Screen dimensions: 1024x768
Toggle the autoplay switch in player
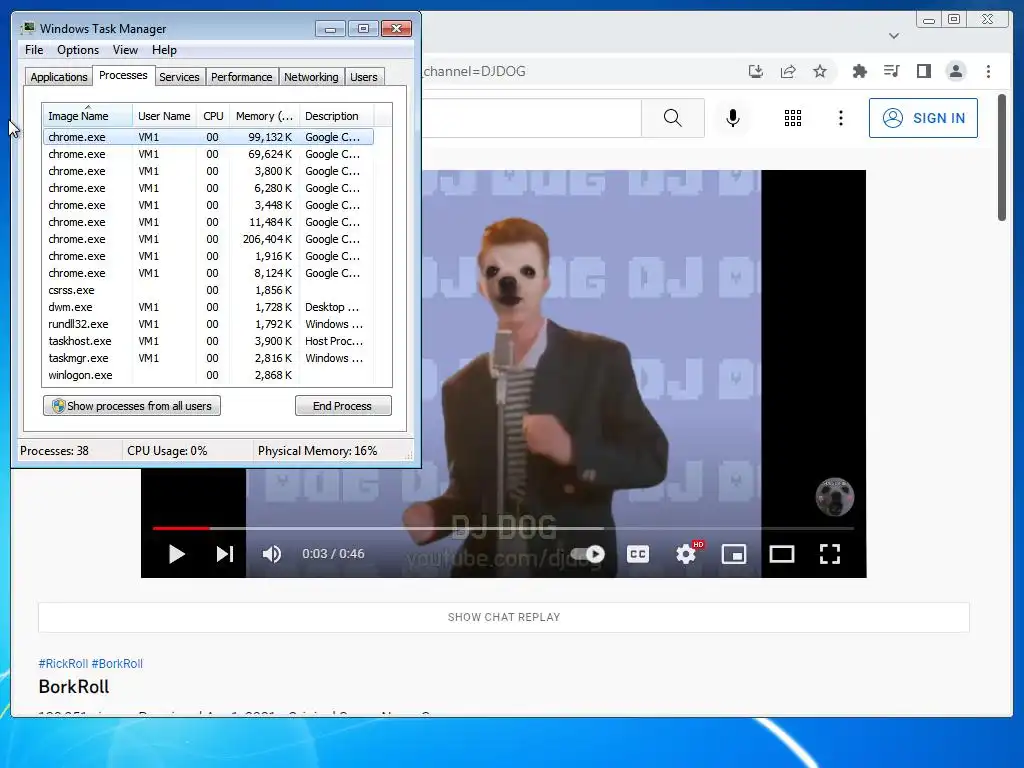[588, 554]
